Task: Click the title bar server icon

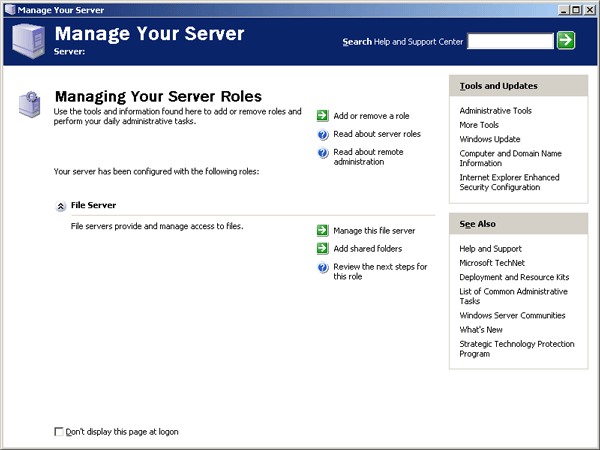Action: [10, 10]
